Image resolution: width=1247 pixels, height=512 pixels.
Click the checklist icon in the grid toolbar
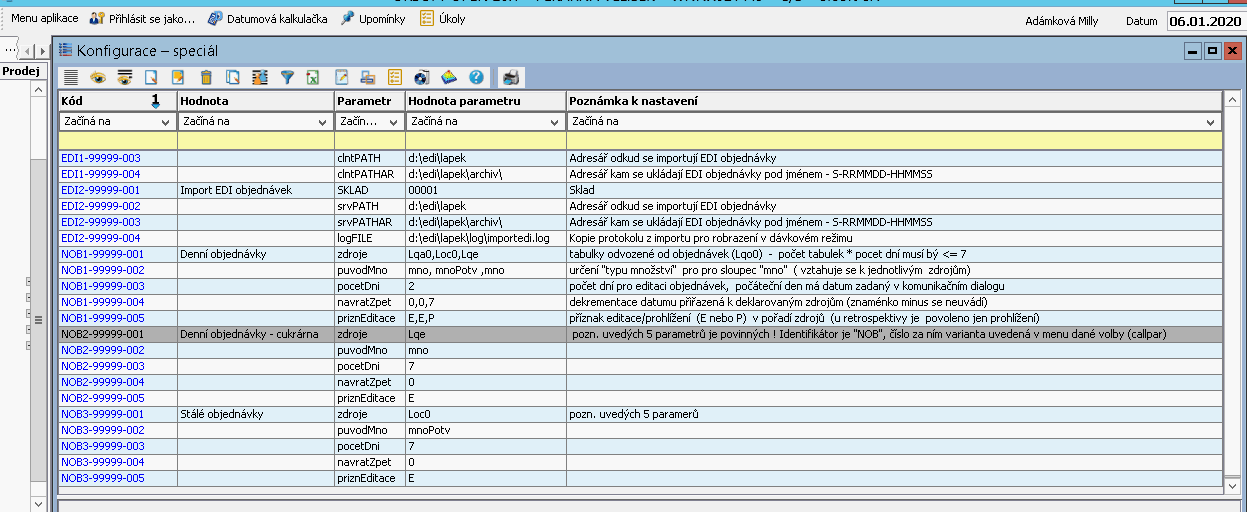coord(395,77)
